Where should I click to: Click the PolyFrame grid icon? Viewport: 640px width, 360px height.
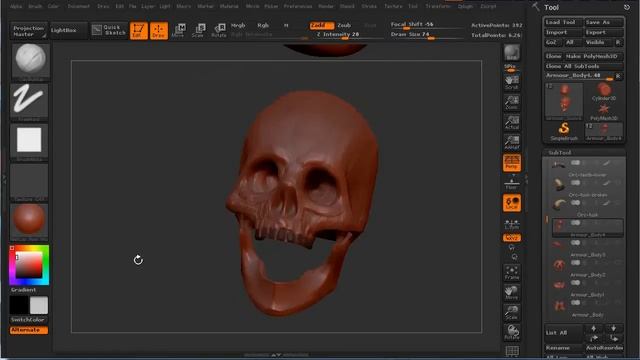click(x=512, y=351)
